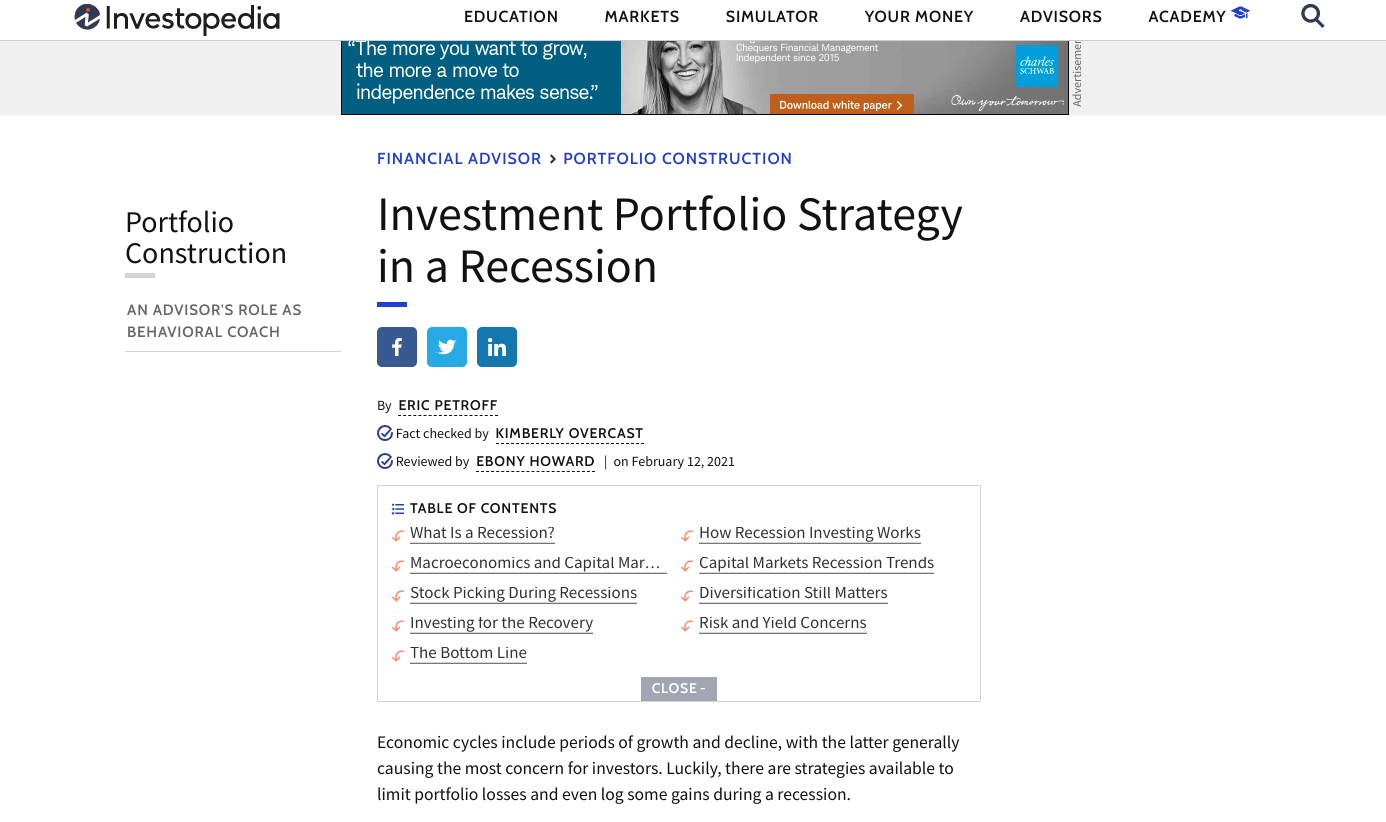Open the YOUR MONEY menu

pyautogui.click(x=918, y=16)
